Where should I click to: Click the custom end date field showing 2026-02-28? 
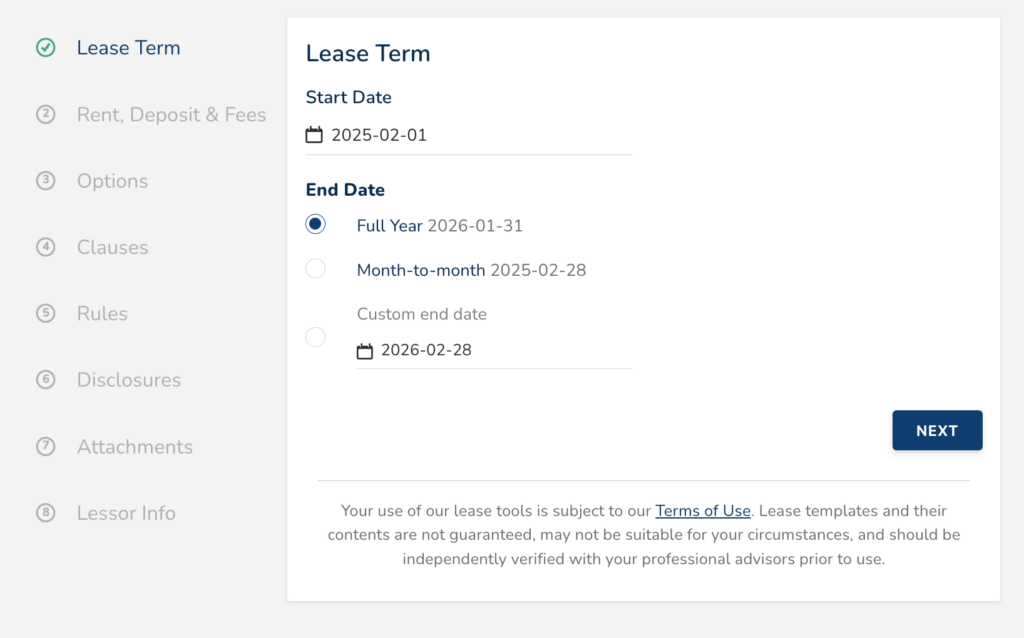[440, 349]
